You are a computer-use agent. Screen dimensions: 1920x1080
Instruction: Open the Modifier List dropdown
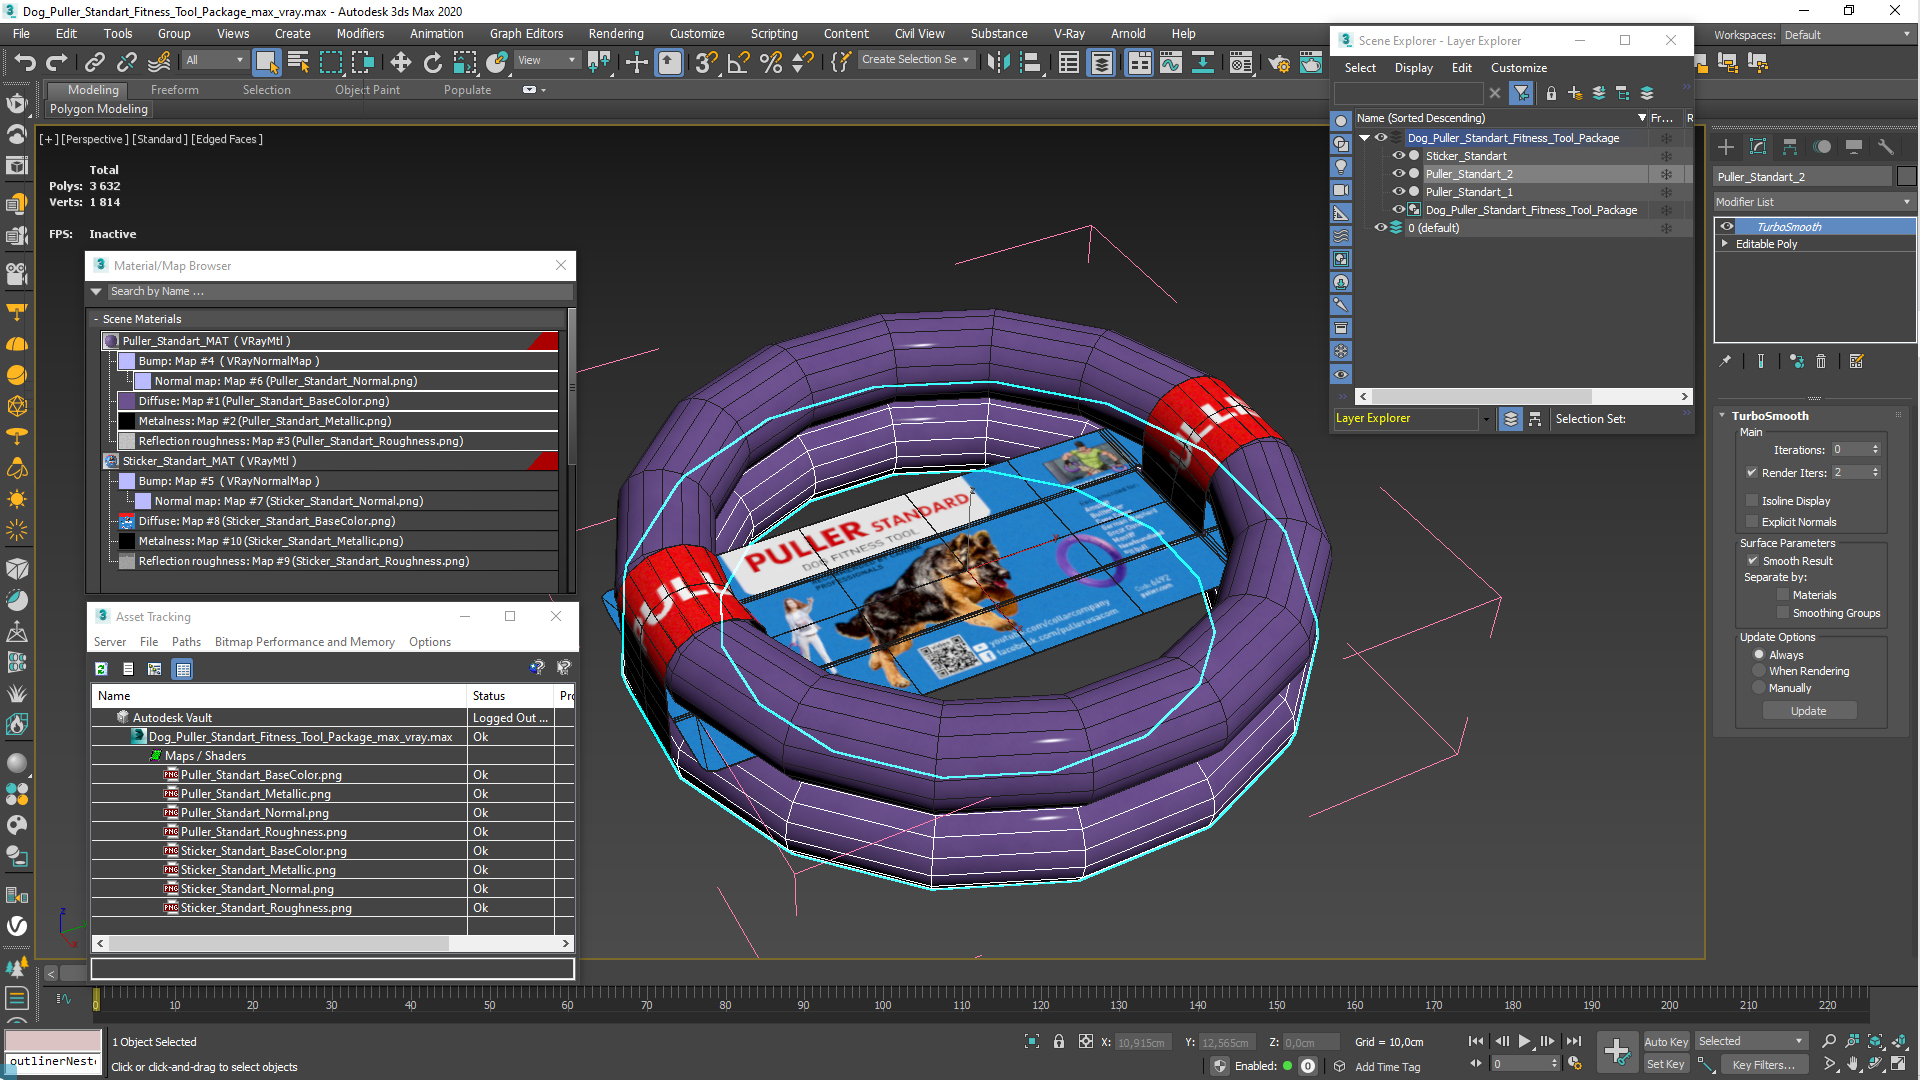pos(1814,202)
